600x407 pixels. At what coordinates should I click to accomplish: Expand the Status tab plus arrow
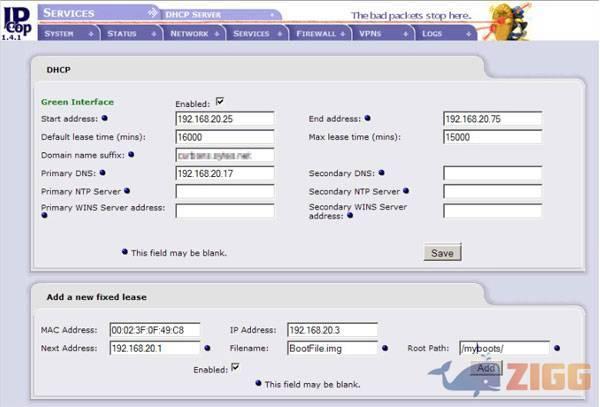[x=154, y=34]
